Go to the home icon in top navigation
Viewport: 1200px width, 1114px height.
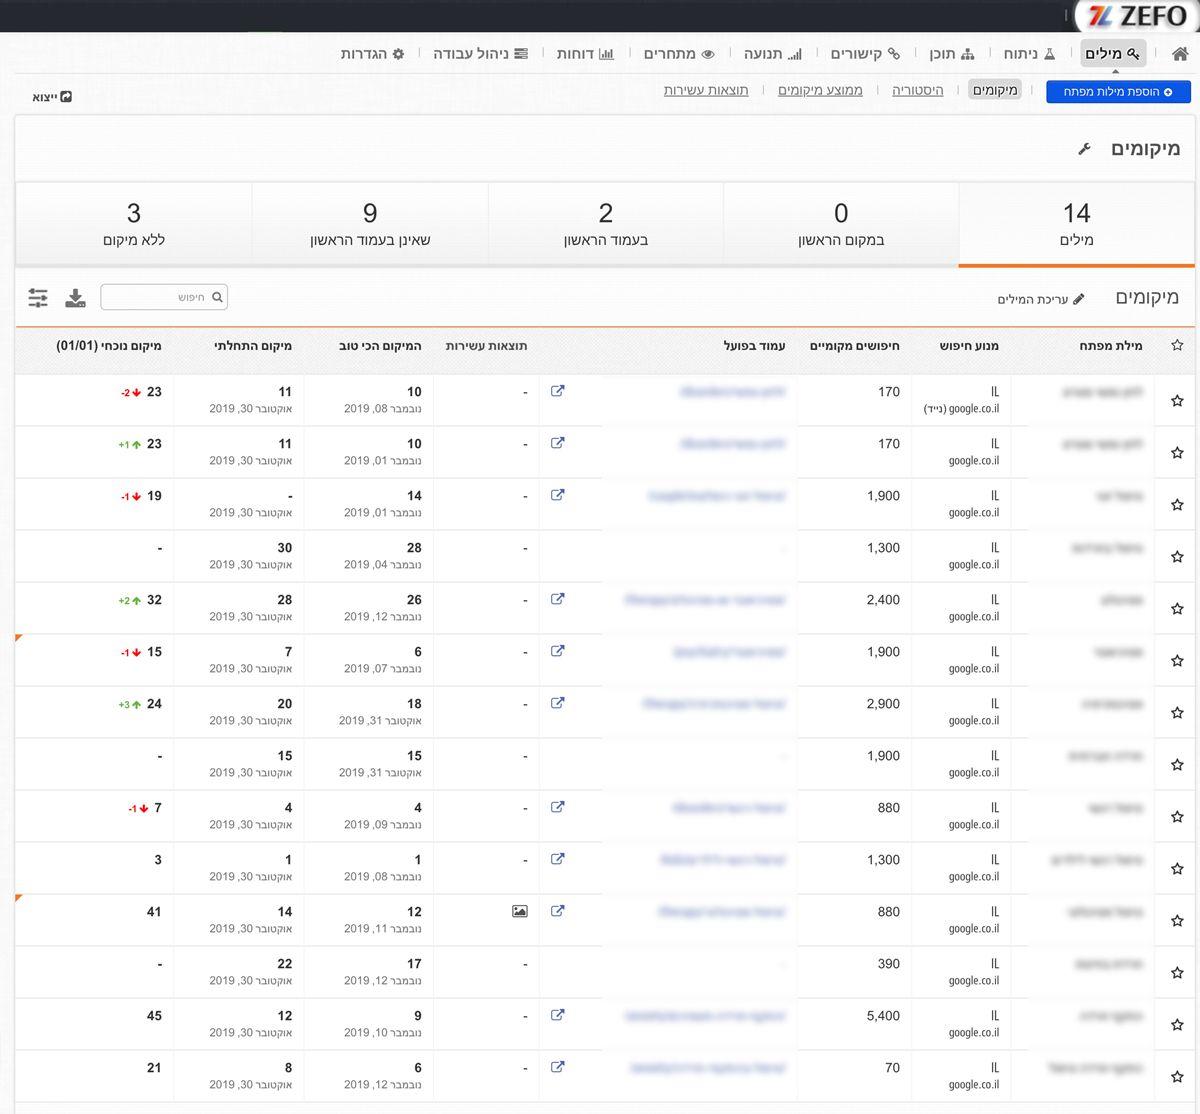[x=1180, y=54]
